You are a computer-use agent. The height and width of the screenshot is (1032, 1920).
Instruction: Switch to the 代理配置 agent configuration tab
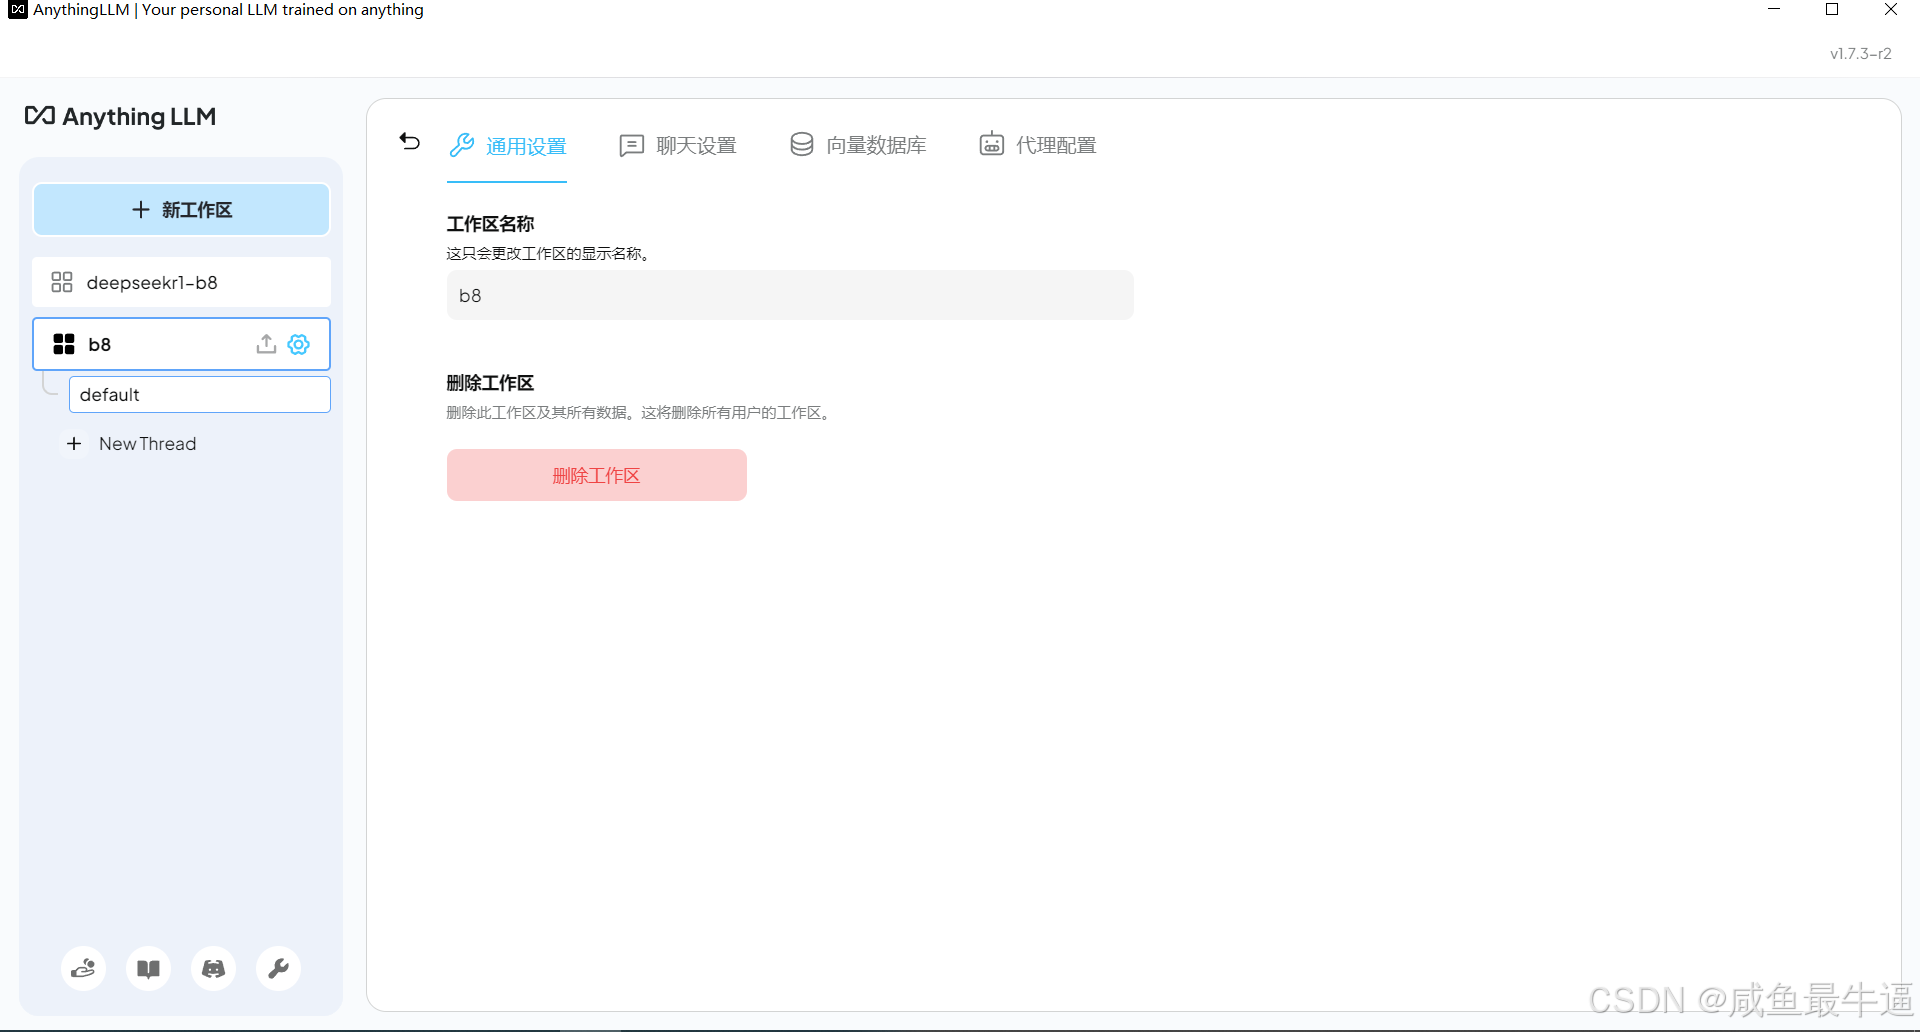[1038, 145]
